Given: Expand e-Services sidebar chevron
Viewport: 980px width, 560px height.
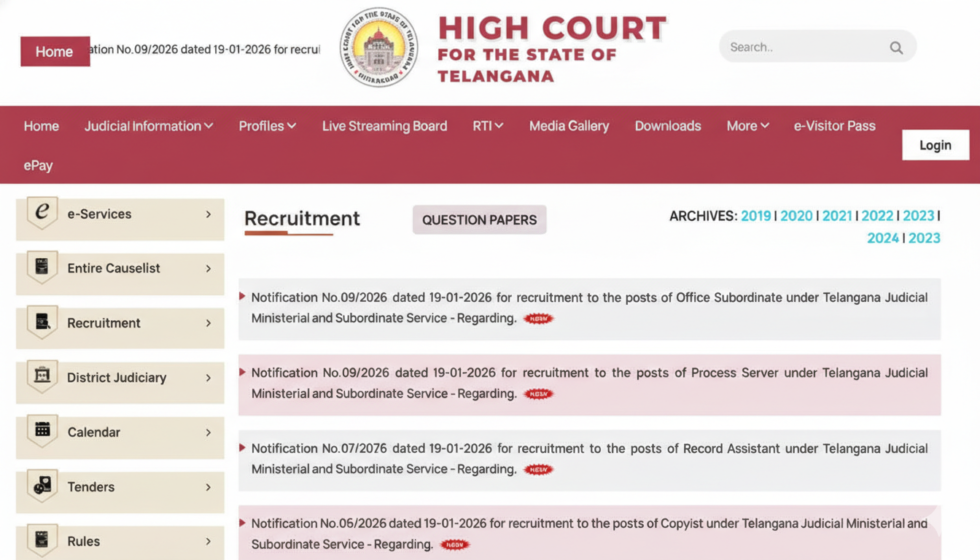Looking at the screenshot, I should (x=209, y=214).
